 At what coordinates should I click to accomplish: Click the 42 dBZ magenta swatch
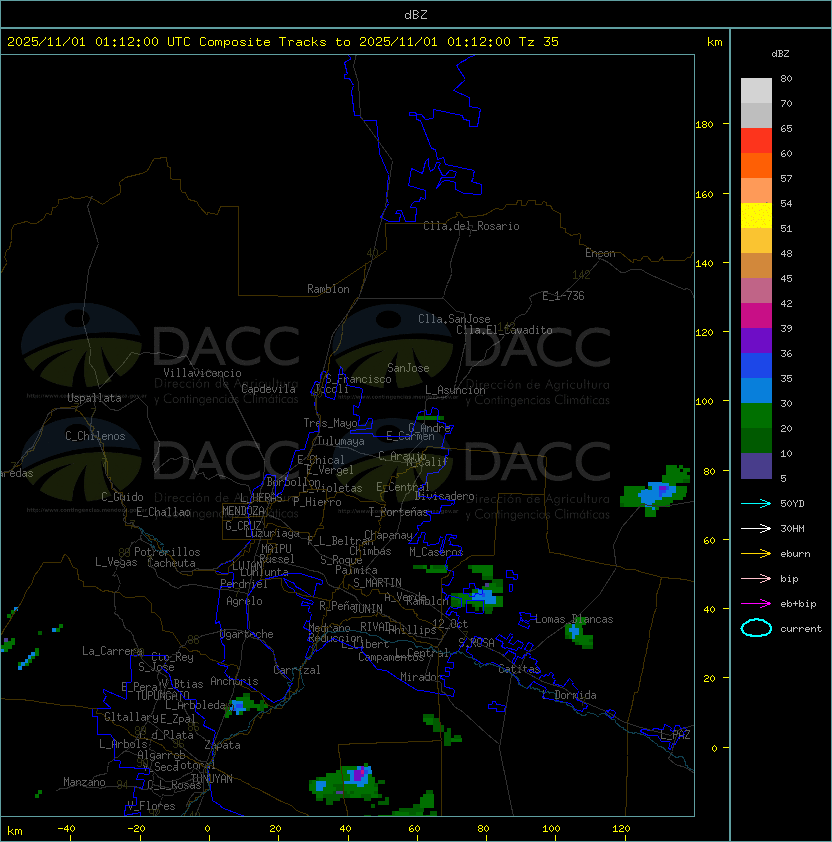(756, 315)
